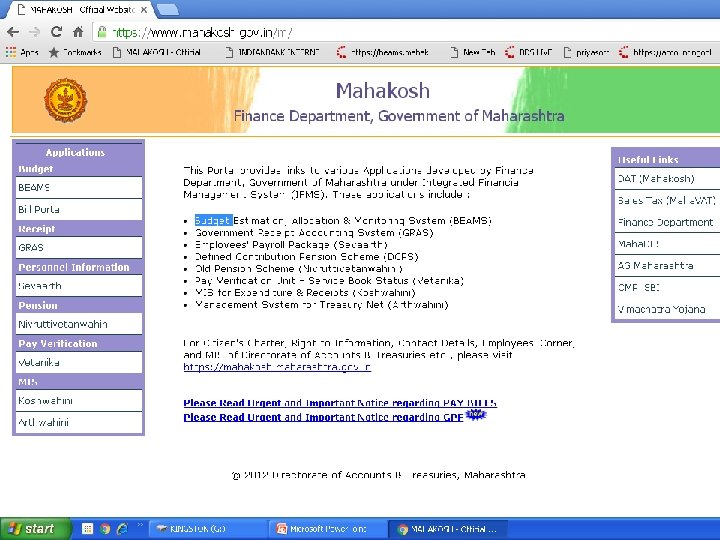720x540 pixels.
Task: Click the browser forward arrow
Action: coord(34,32)
